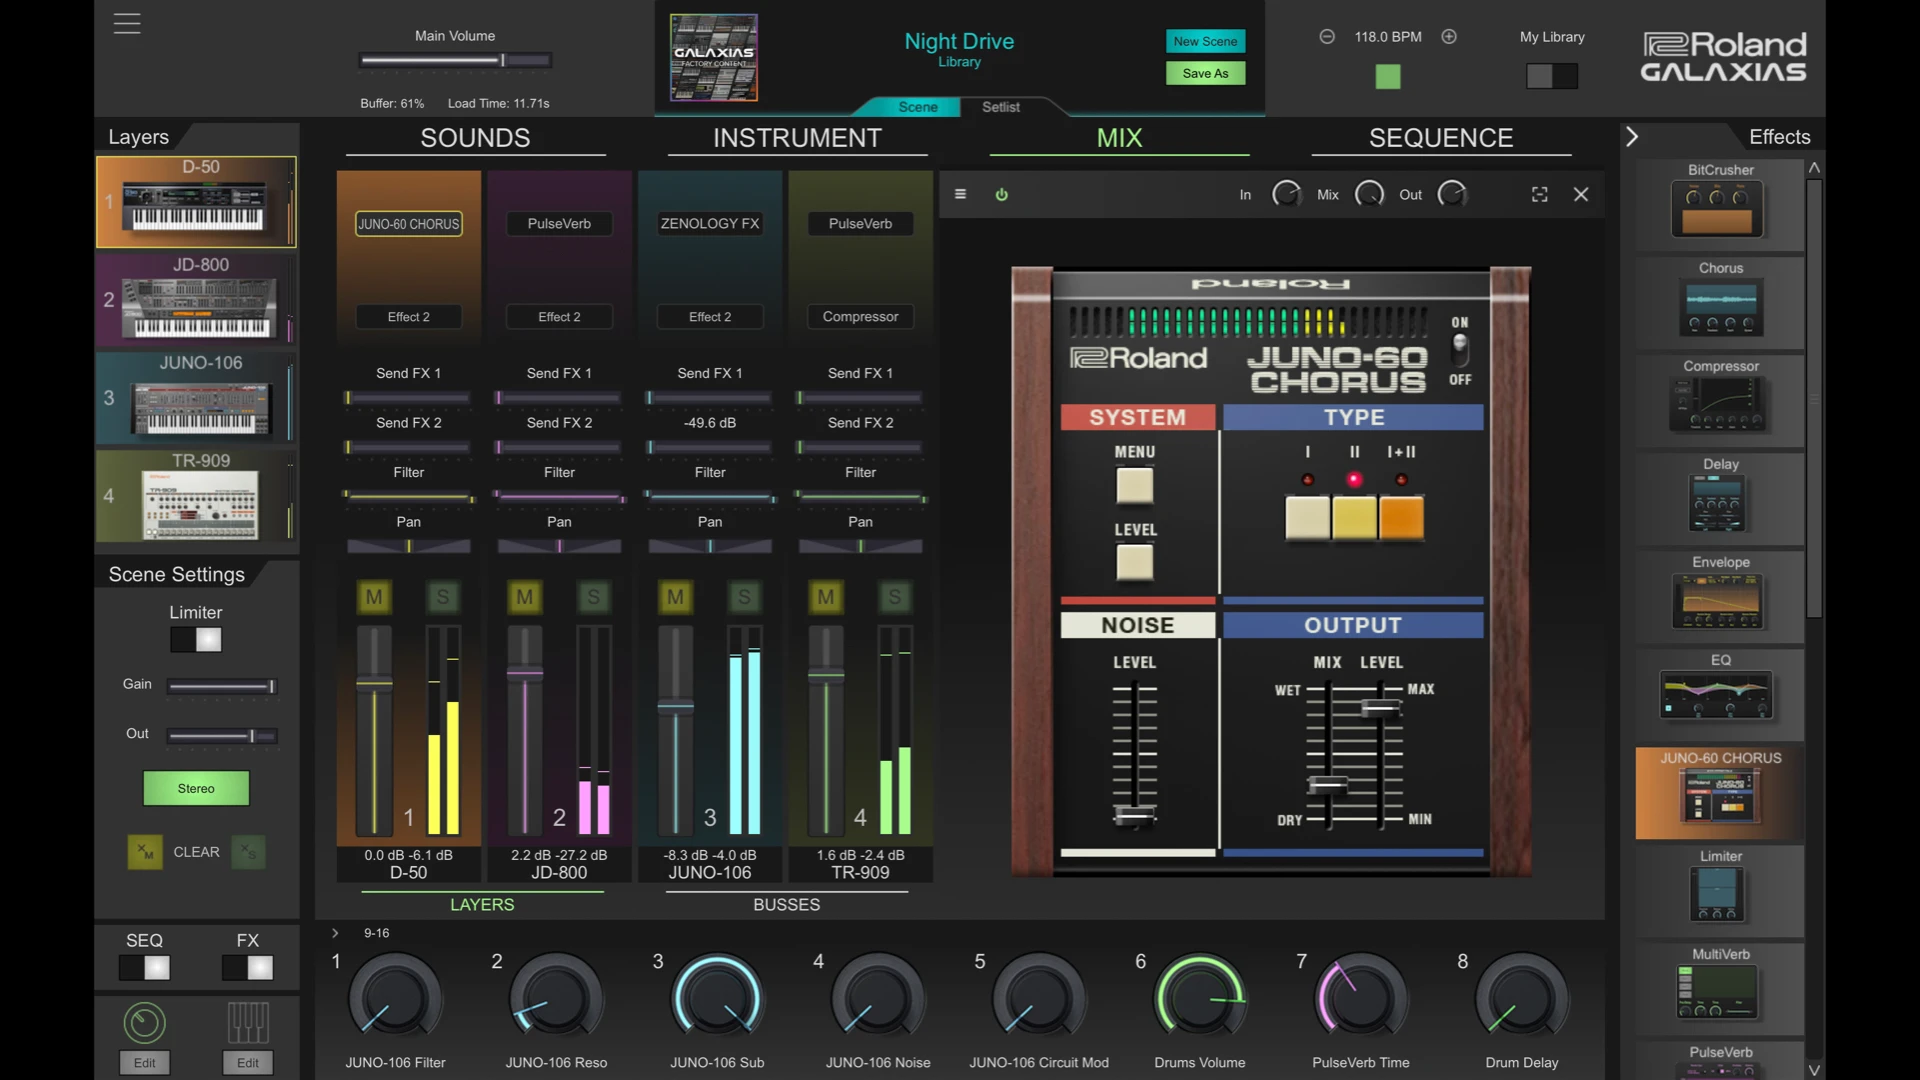Click the Save As button
Image resolution: width=1920 pixels, height=1080 pixels.
pos(1204,73)
